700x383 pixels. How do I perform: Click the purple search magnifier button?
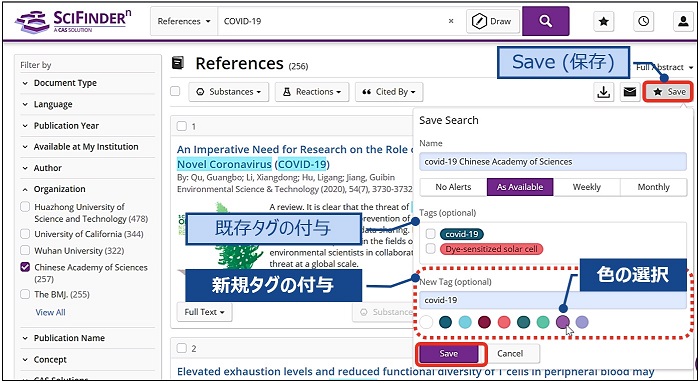point(546,21)
